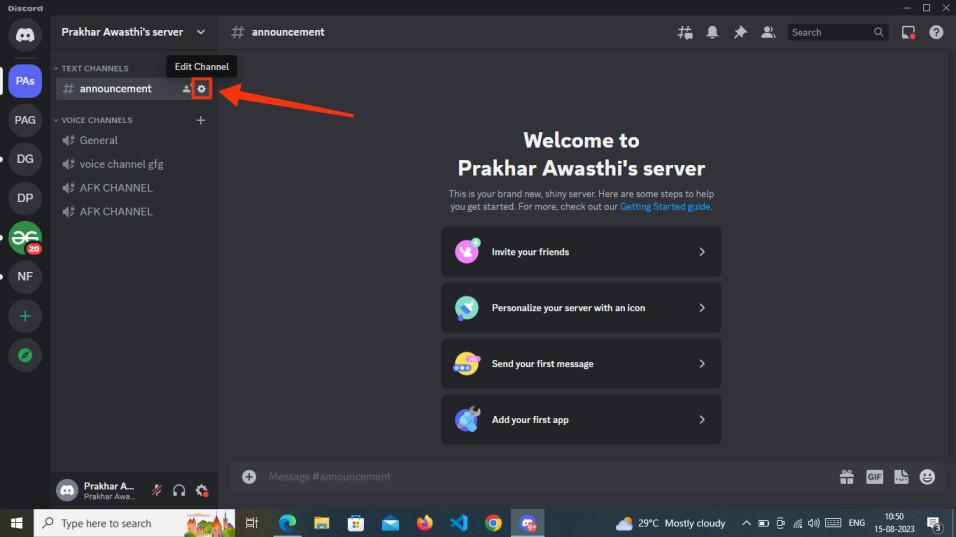Click the Search field in header
Screen dimensions: 956x537
pyautogui.click(x=837, y=32)
